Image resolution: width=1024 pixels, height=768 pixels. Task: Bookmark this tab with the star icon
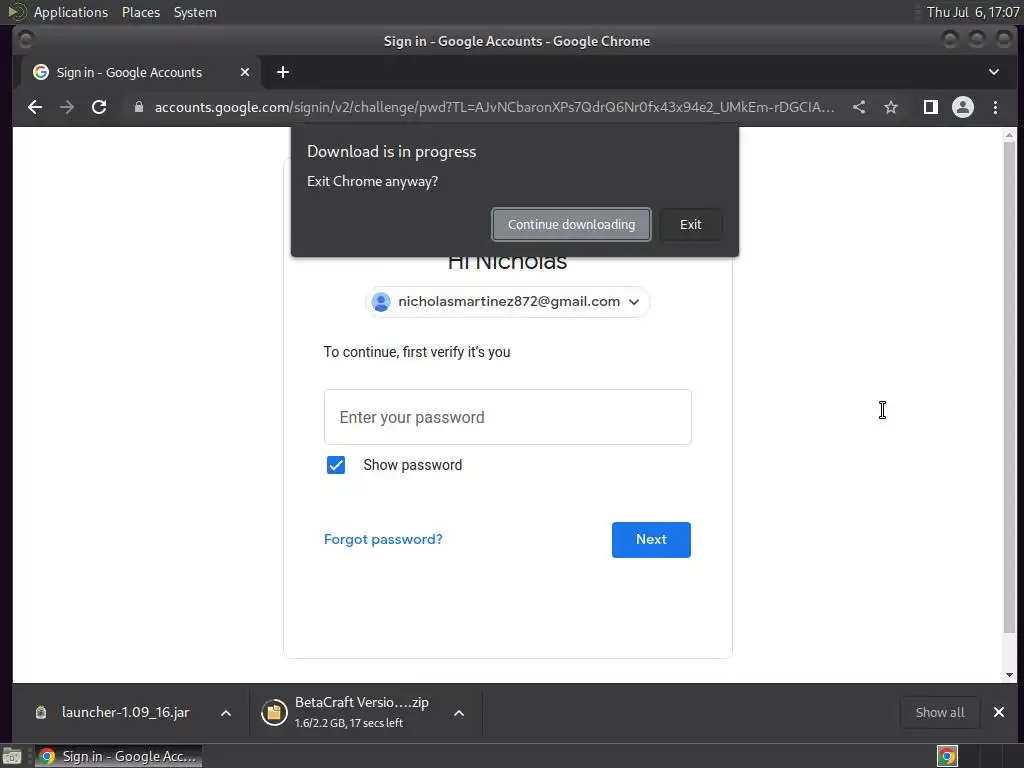(x=891, y=107)
